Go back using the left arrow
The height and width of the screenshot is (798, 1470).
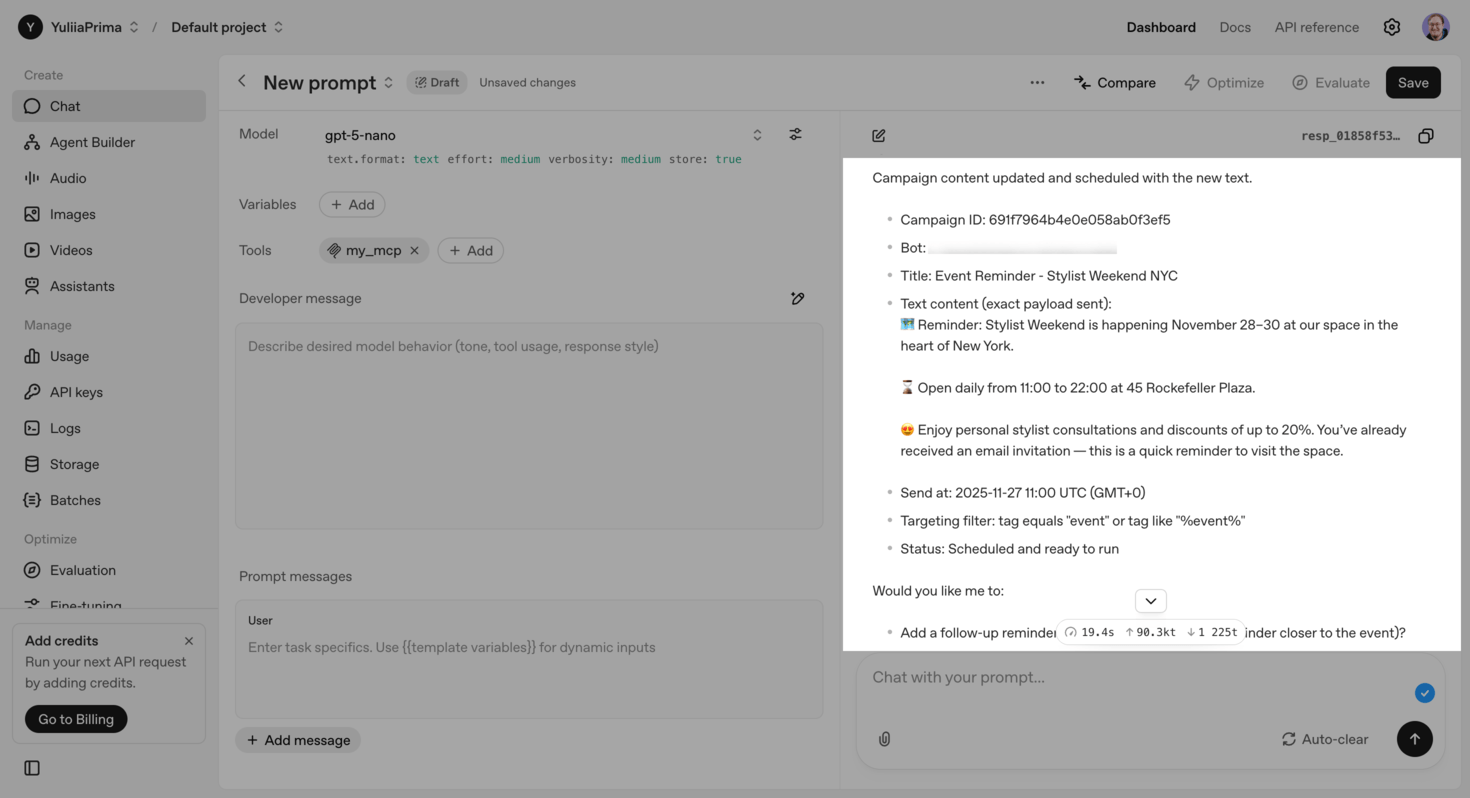tap(241, 82)
